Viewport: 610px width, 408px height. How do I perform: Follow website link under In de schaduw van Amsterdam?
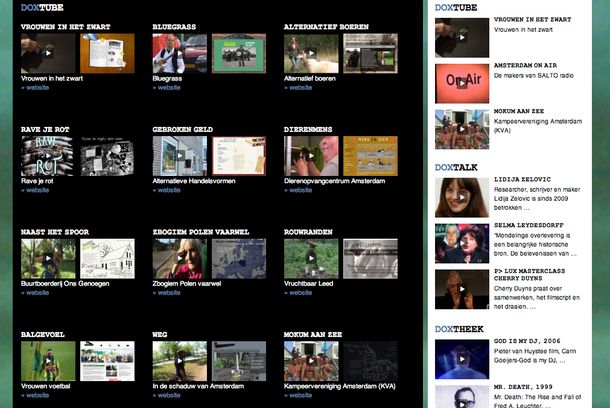[167, 396]
